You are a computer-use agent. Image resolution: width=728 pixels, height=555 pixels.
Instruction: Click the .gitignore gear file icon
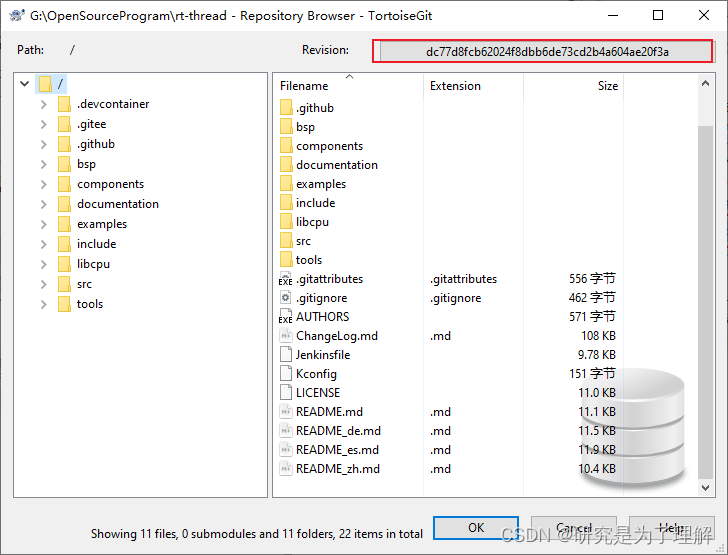286,298
